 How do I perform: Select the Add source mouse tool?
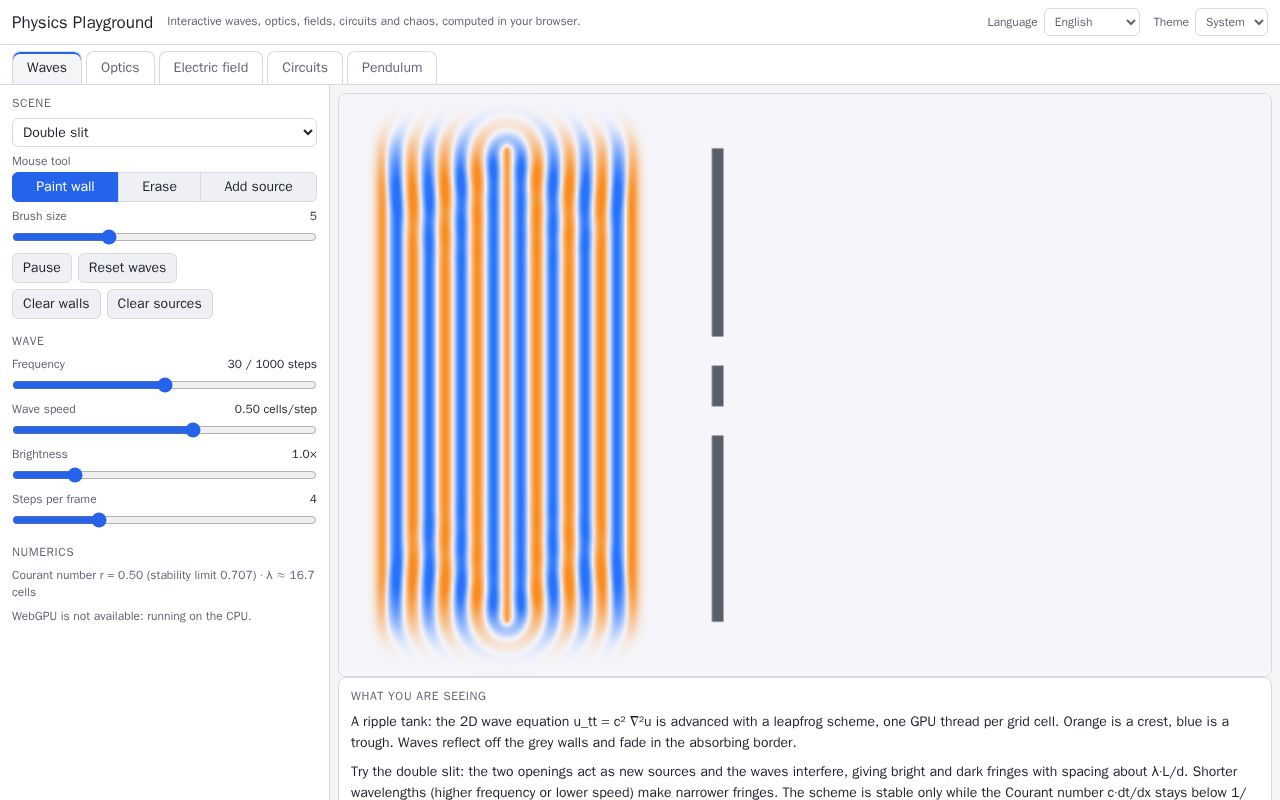pos(258,187)
